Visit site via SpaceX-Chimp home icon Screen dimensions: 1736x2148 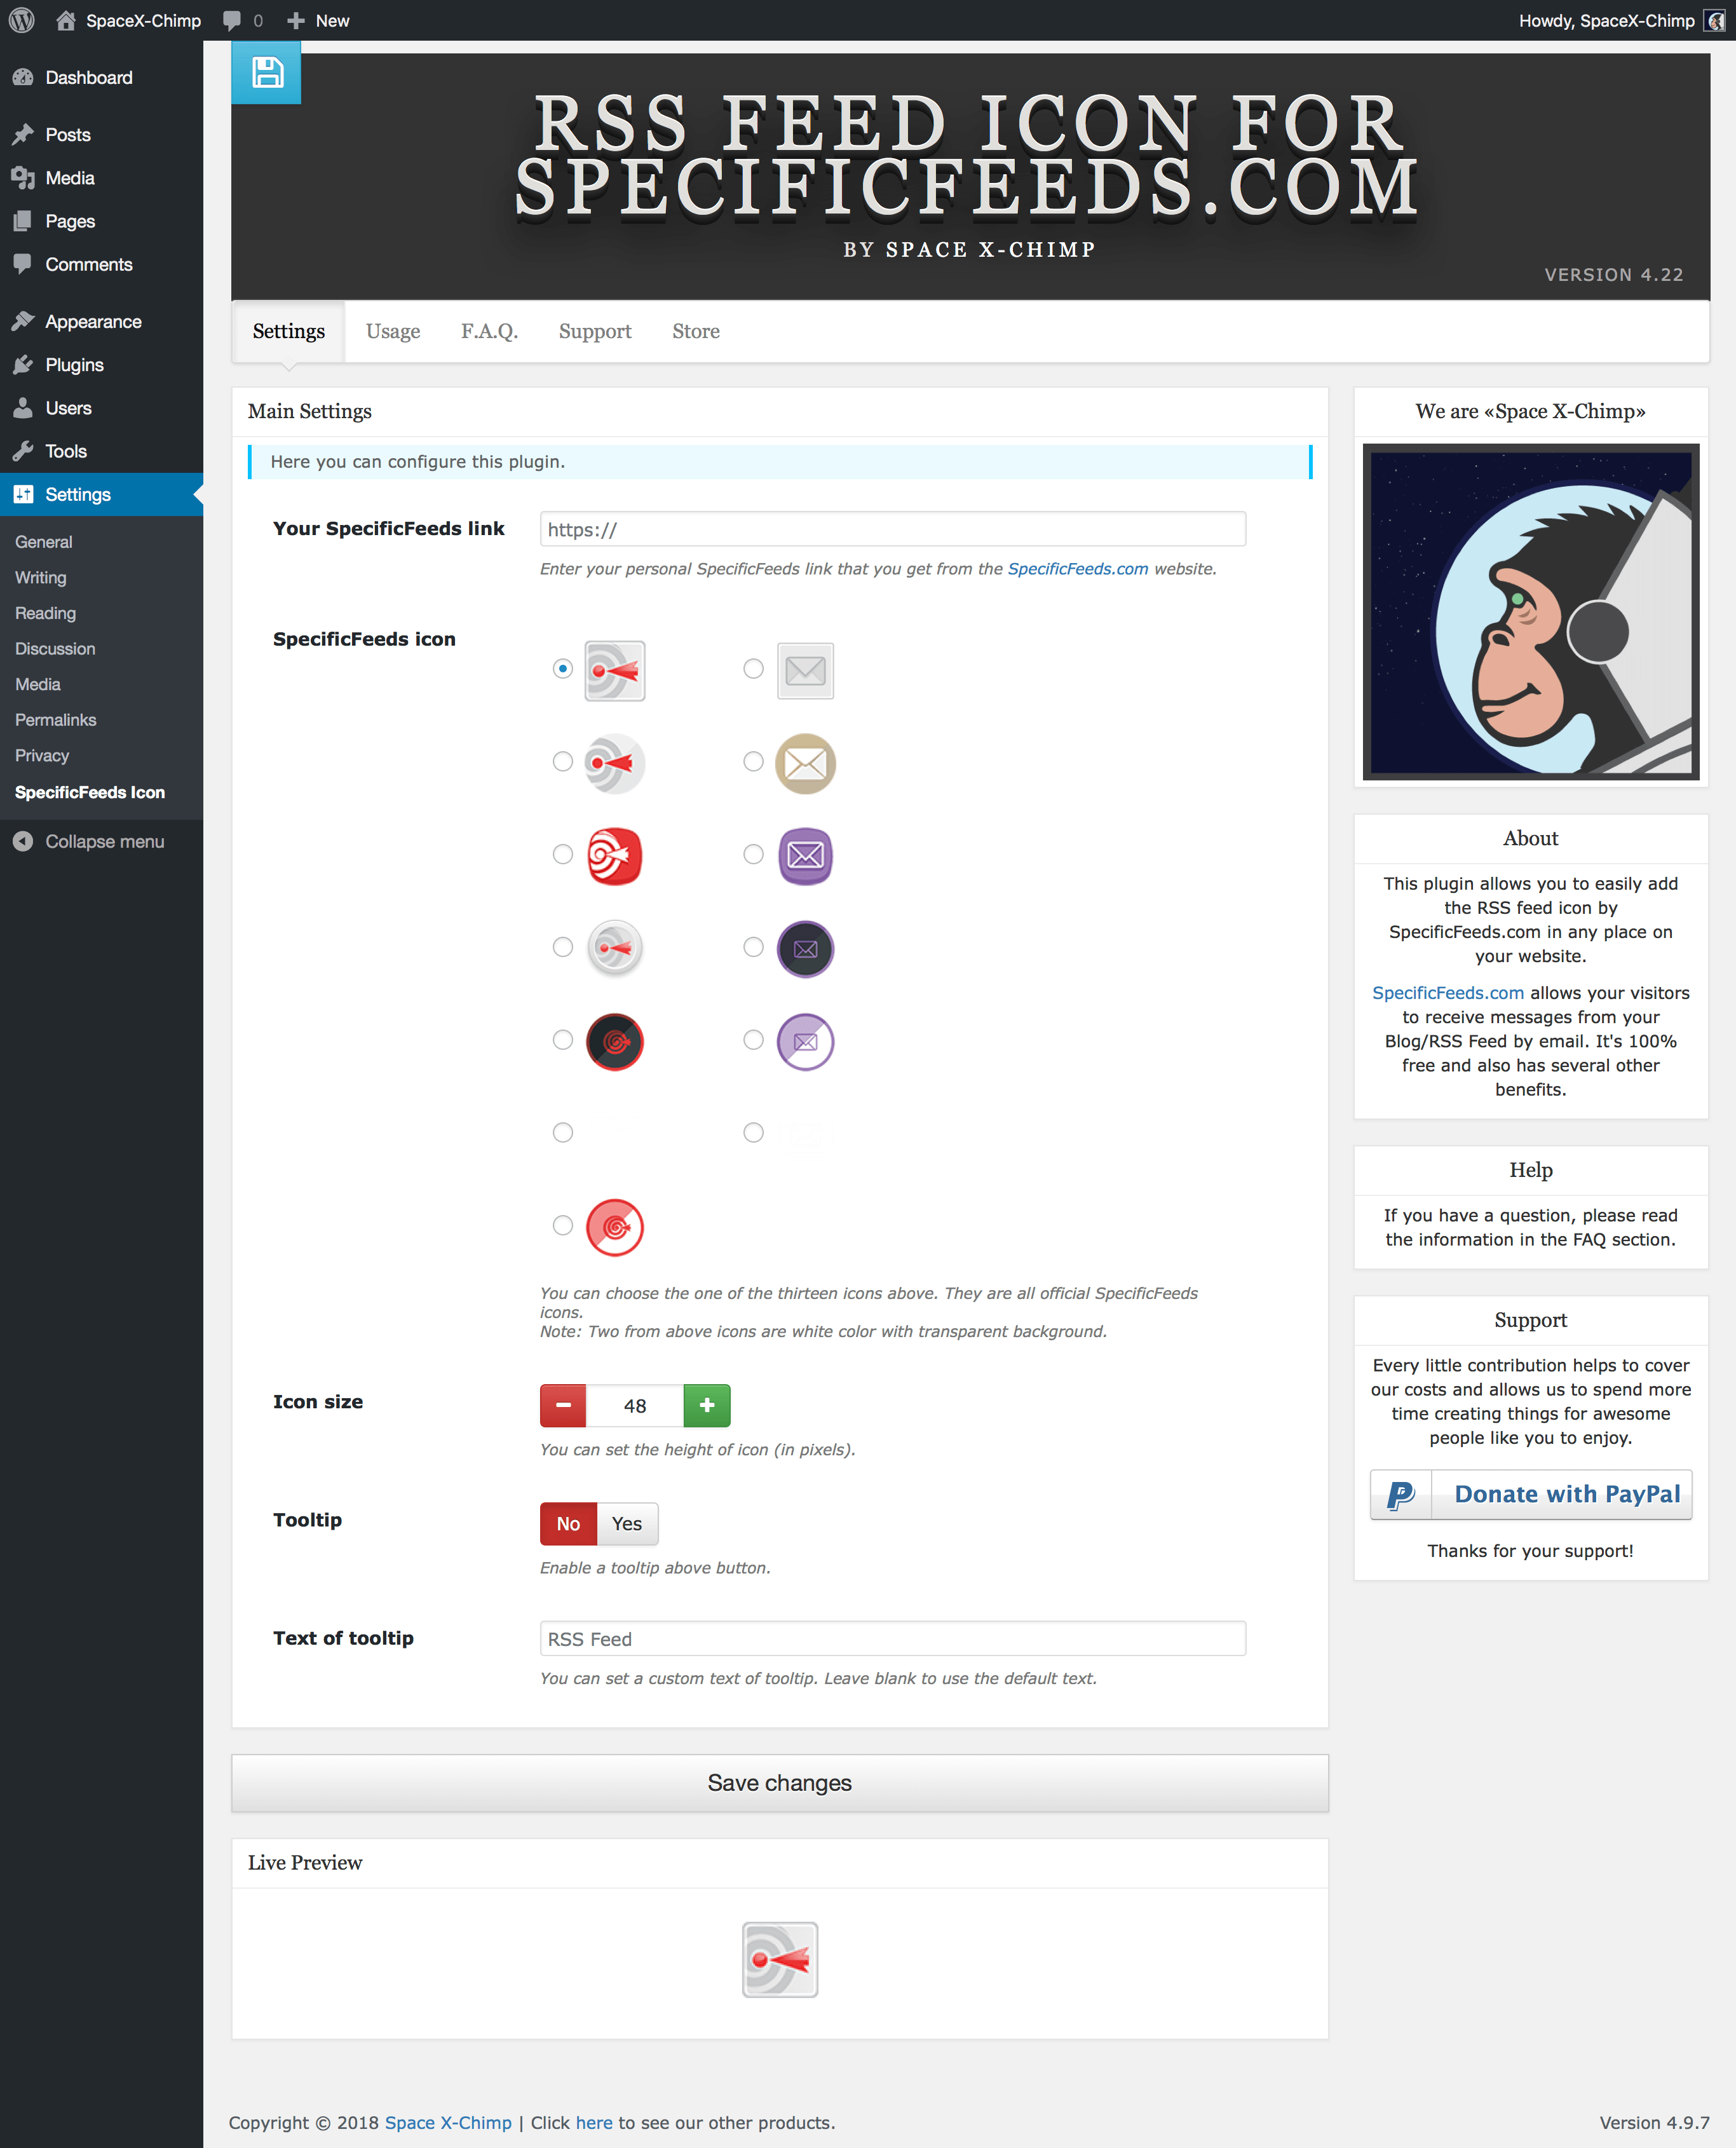point(66,20)
